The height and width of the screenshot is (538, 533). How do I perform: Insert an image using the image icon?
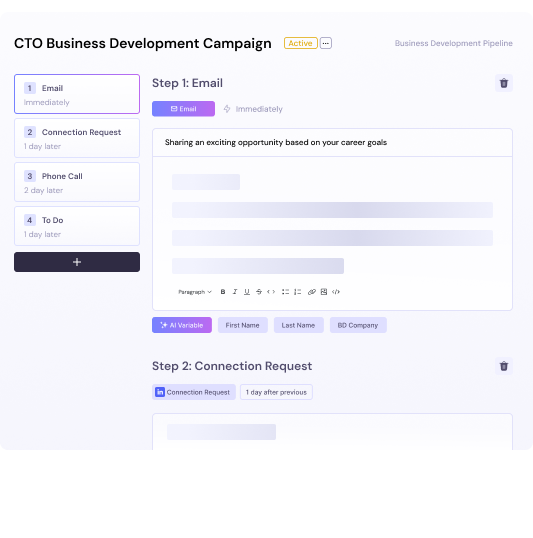point(324,292)
